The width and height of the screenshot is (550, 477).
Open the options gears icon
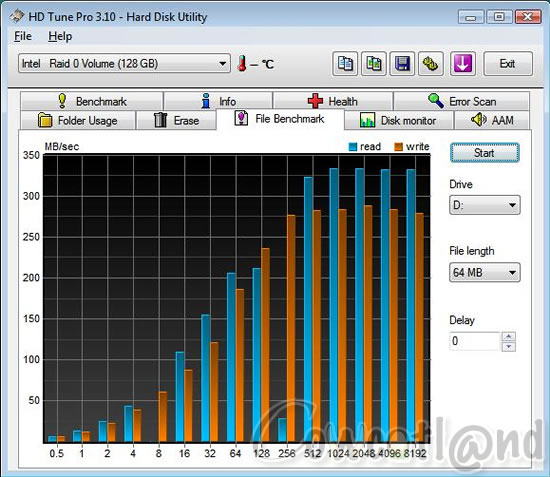(431, 64)
